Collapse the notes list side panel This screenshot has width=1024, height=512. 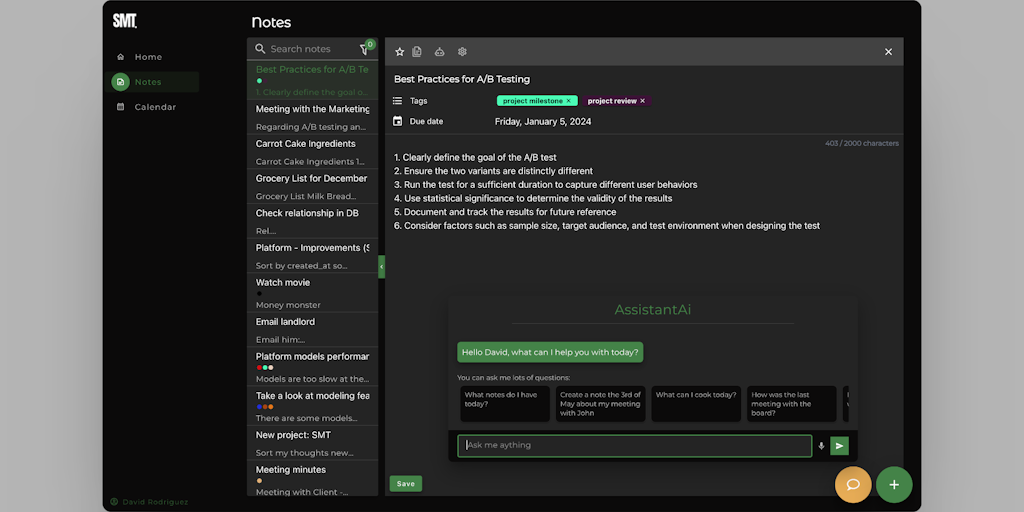tap(381, 267)
